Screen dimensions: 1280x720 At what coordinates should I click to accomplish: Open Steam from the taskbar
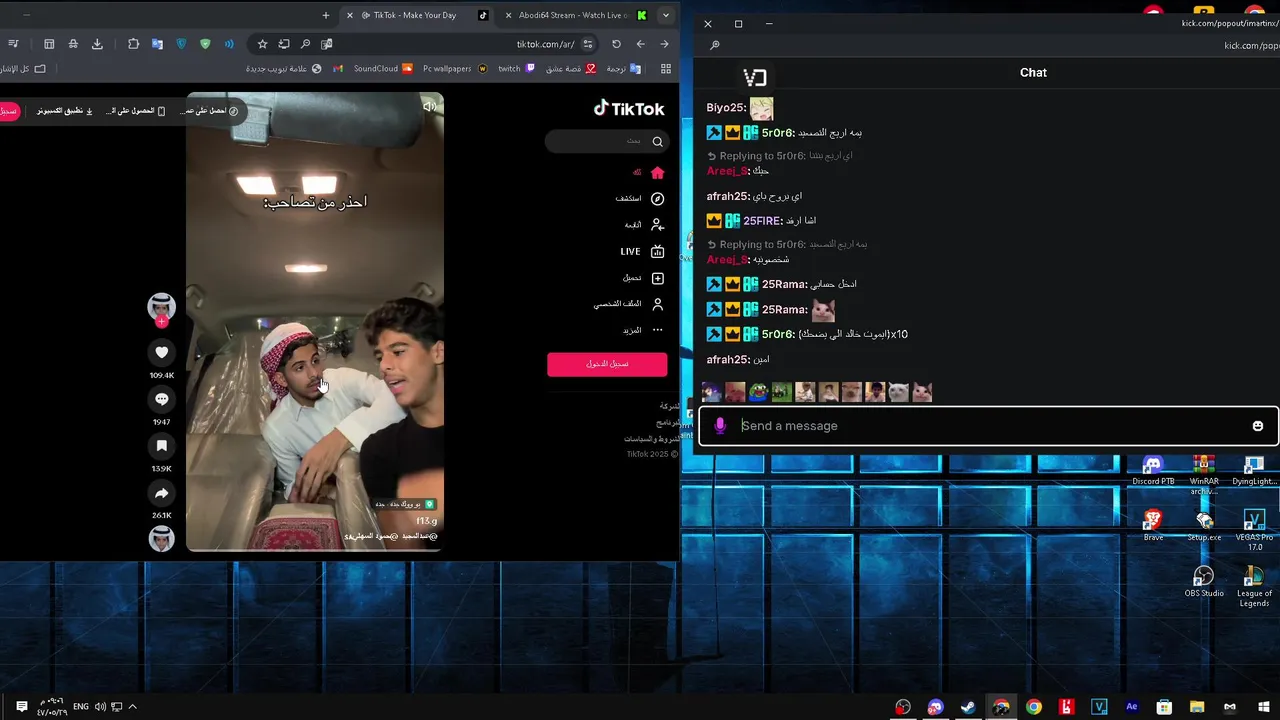coord(968,707)
